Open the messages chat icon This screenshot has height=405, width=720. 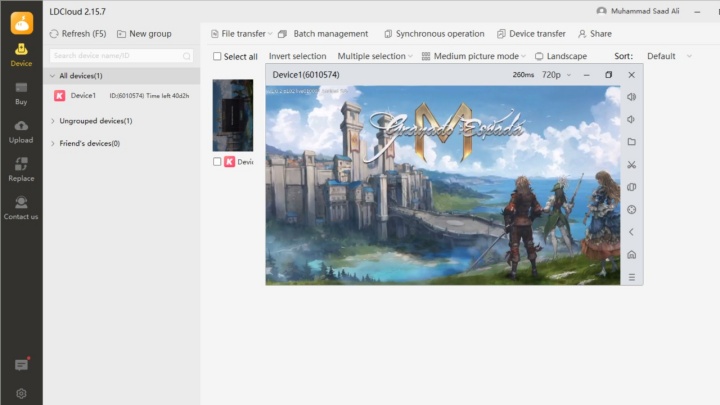21,365
